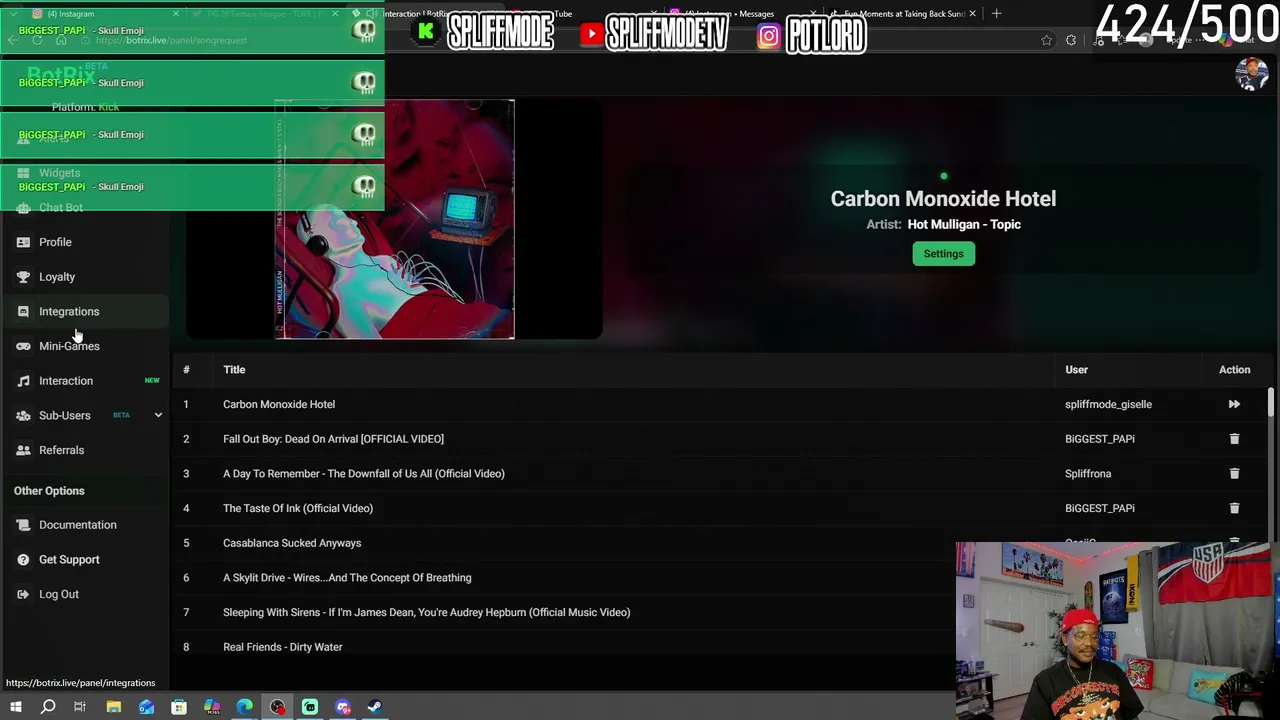
Task: Select A Day To Remember song title
Action: coord(364,474)
